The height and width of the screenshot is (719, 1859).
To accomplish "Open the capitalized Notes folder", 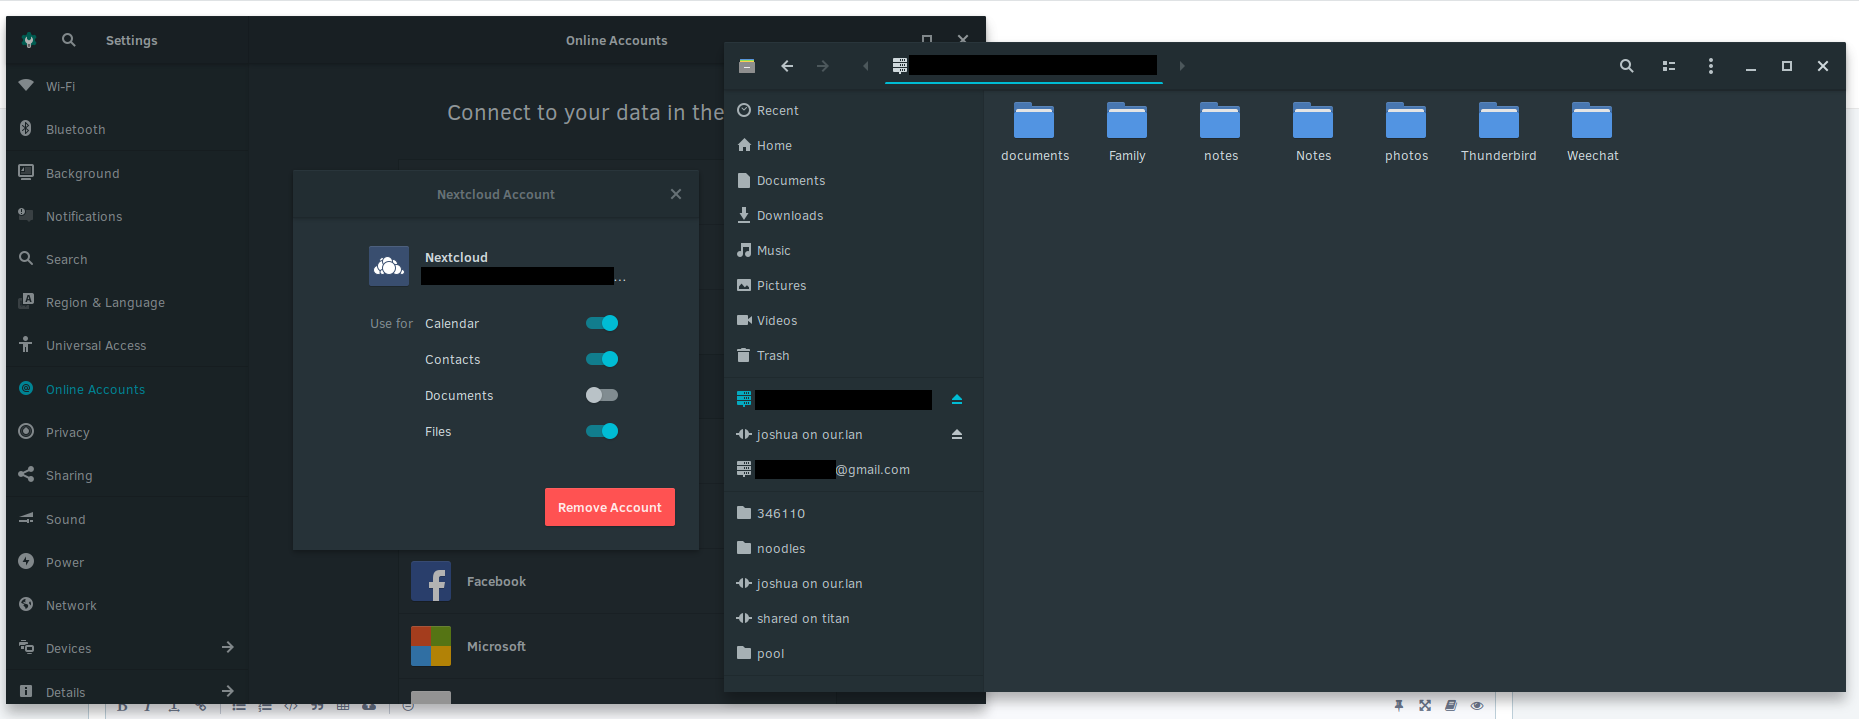I will (1313, 131).
